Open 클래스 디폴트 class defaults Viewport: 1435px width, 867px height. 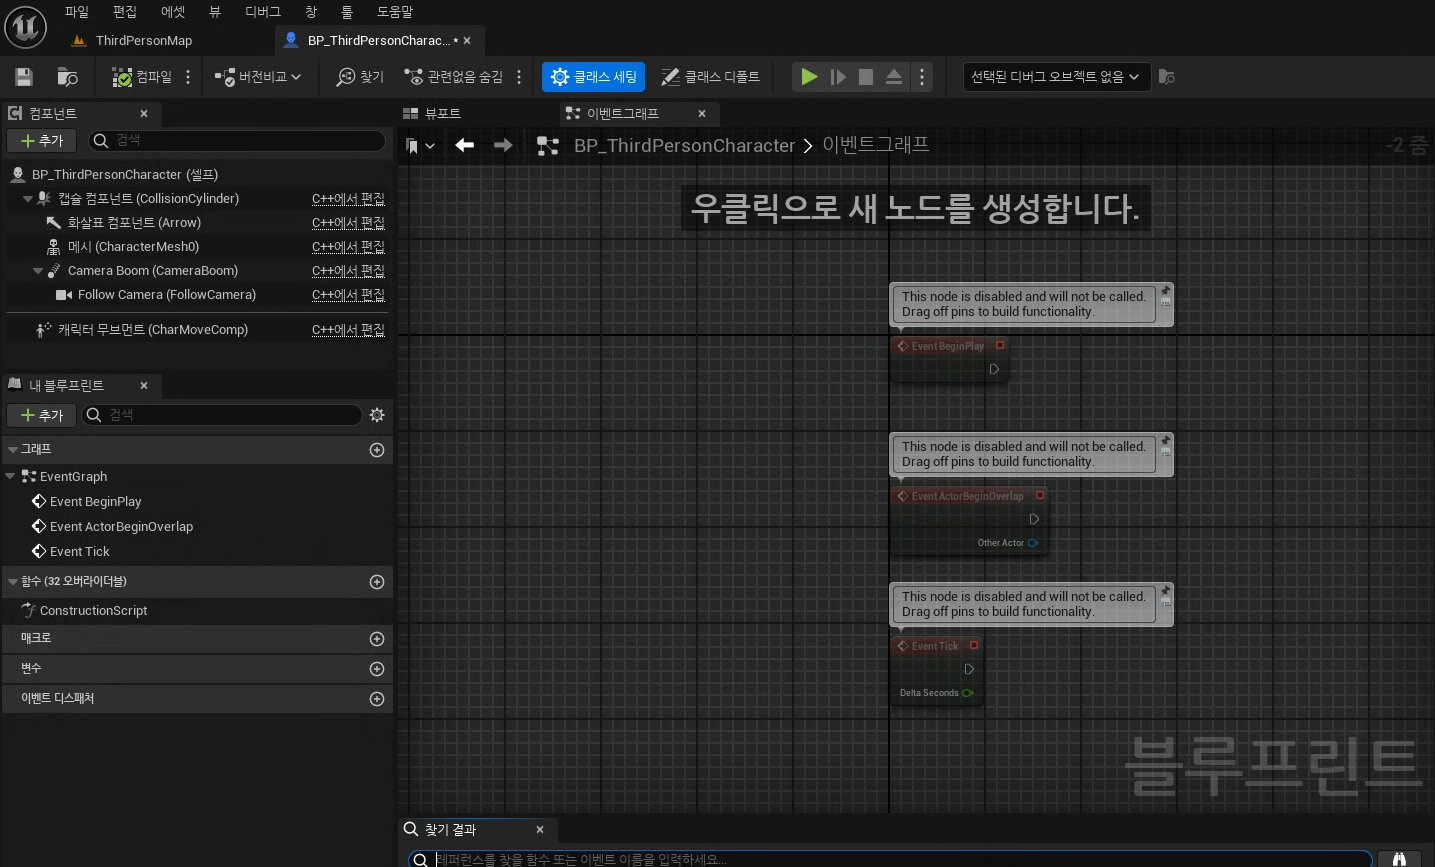click(711, 77)
